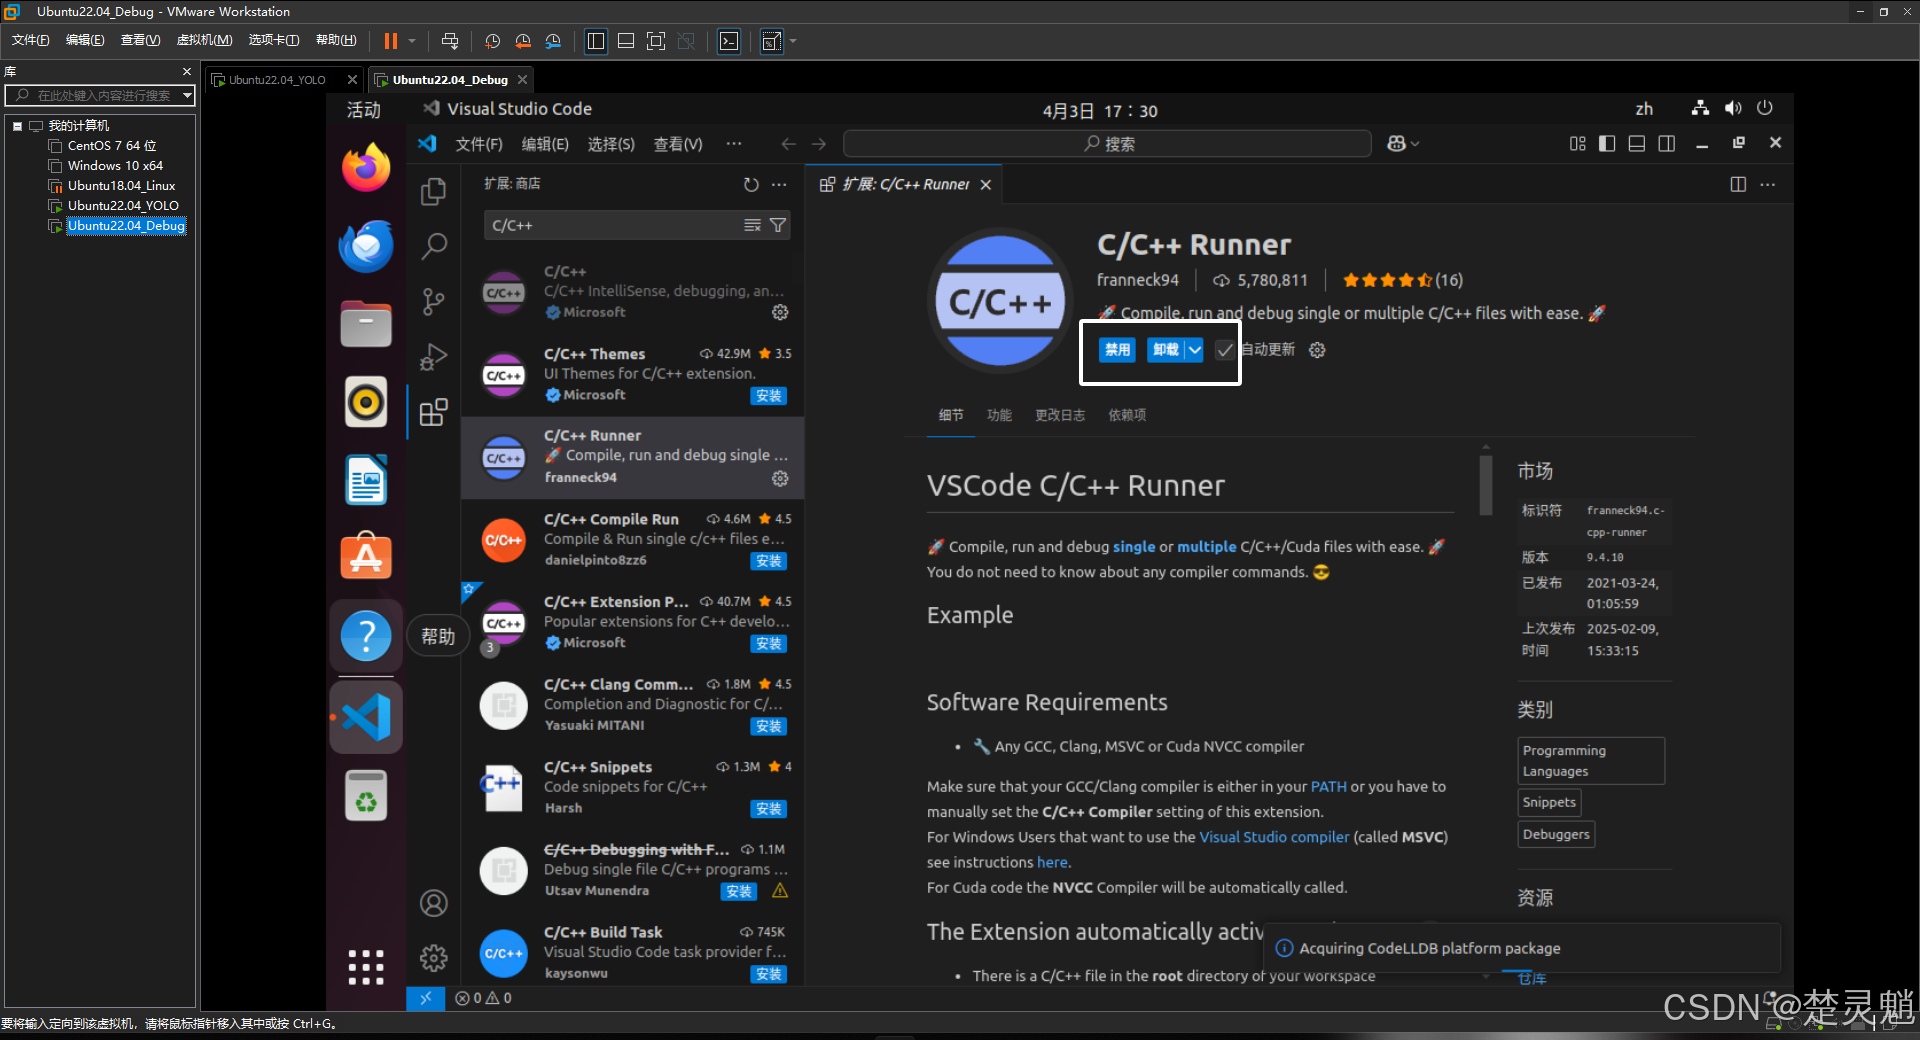Open the 选择(S) menu in VS Code

click(x=611, y=144)
